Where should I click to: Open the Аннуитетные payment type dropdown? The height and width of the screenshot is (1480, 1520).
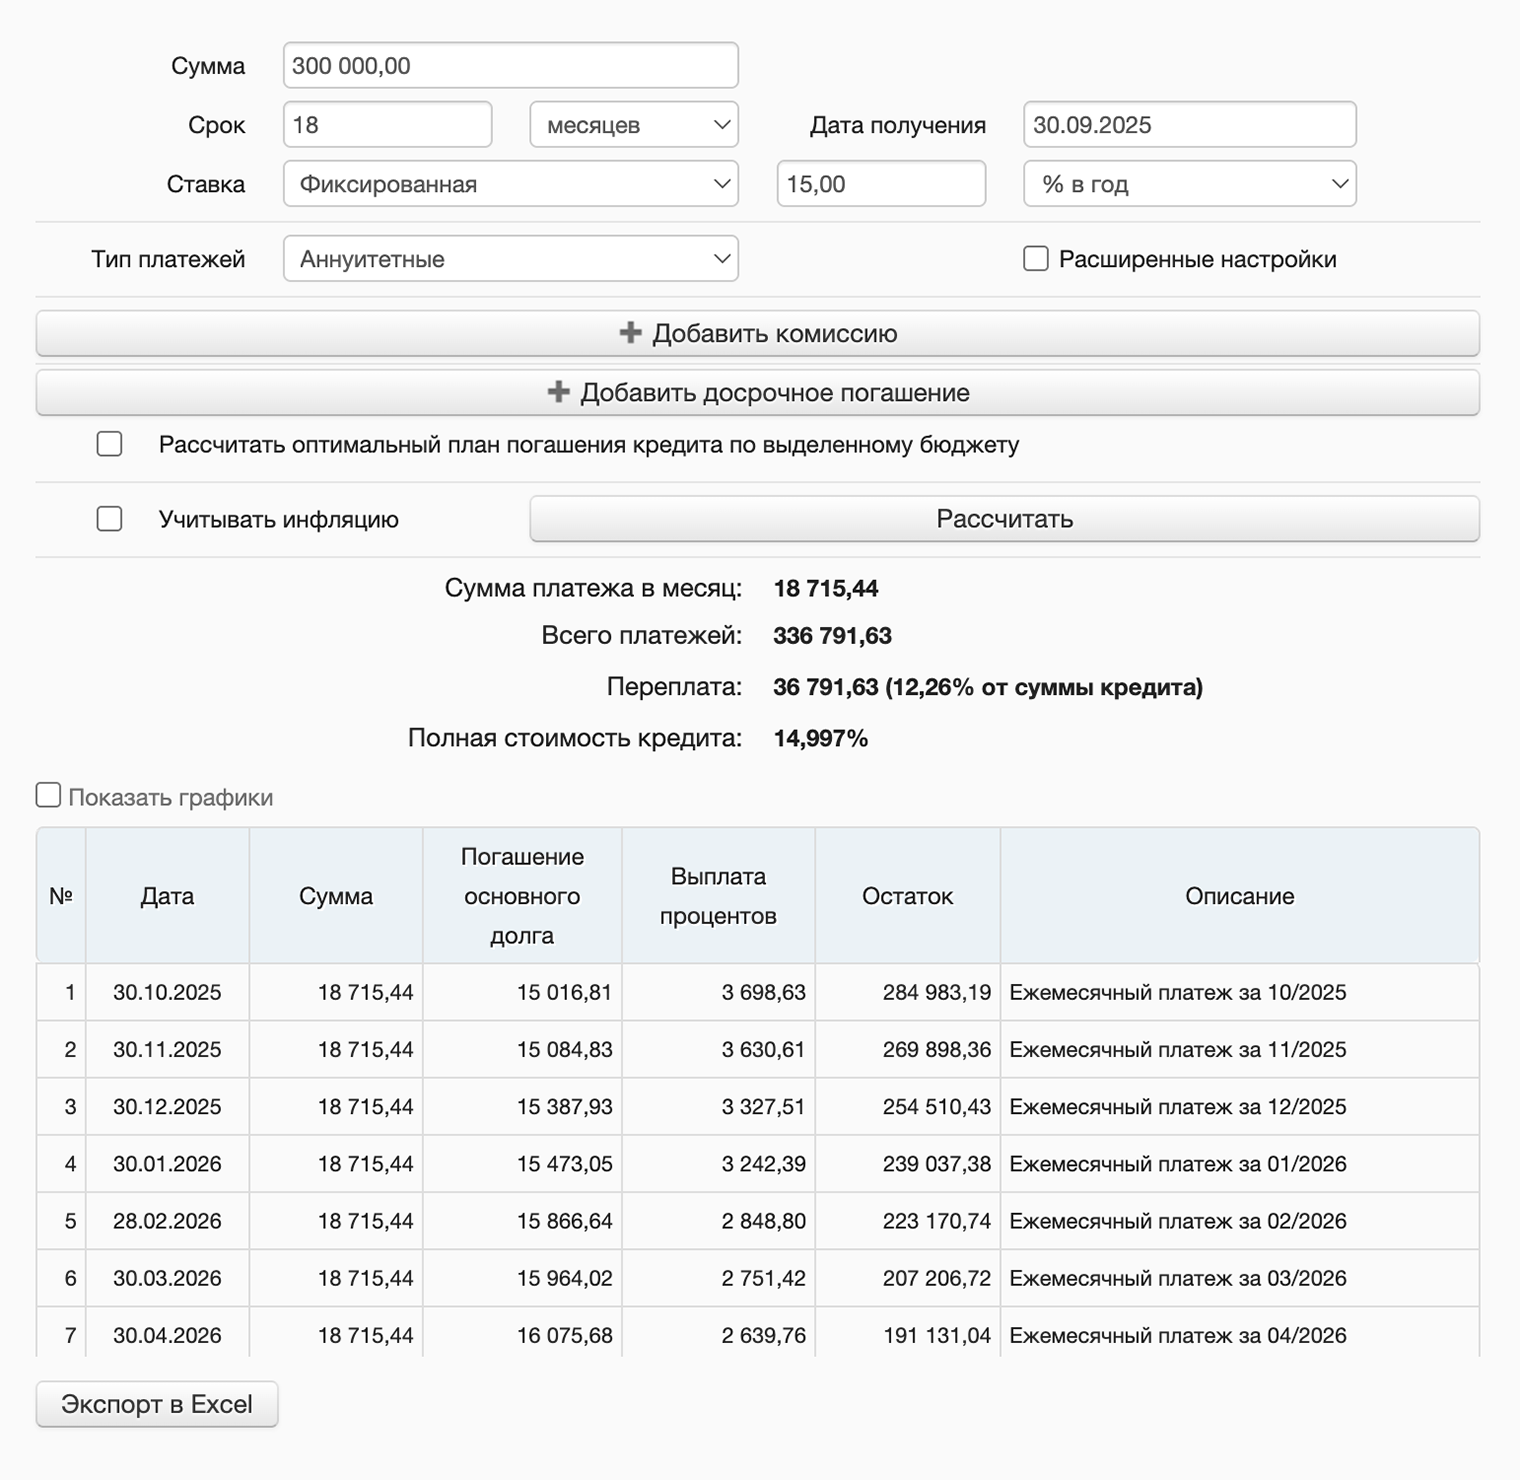(x=510, y=258)
